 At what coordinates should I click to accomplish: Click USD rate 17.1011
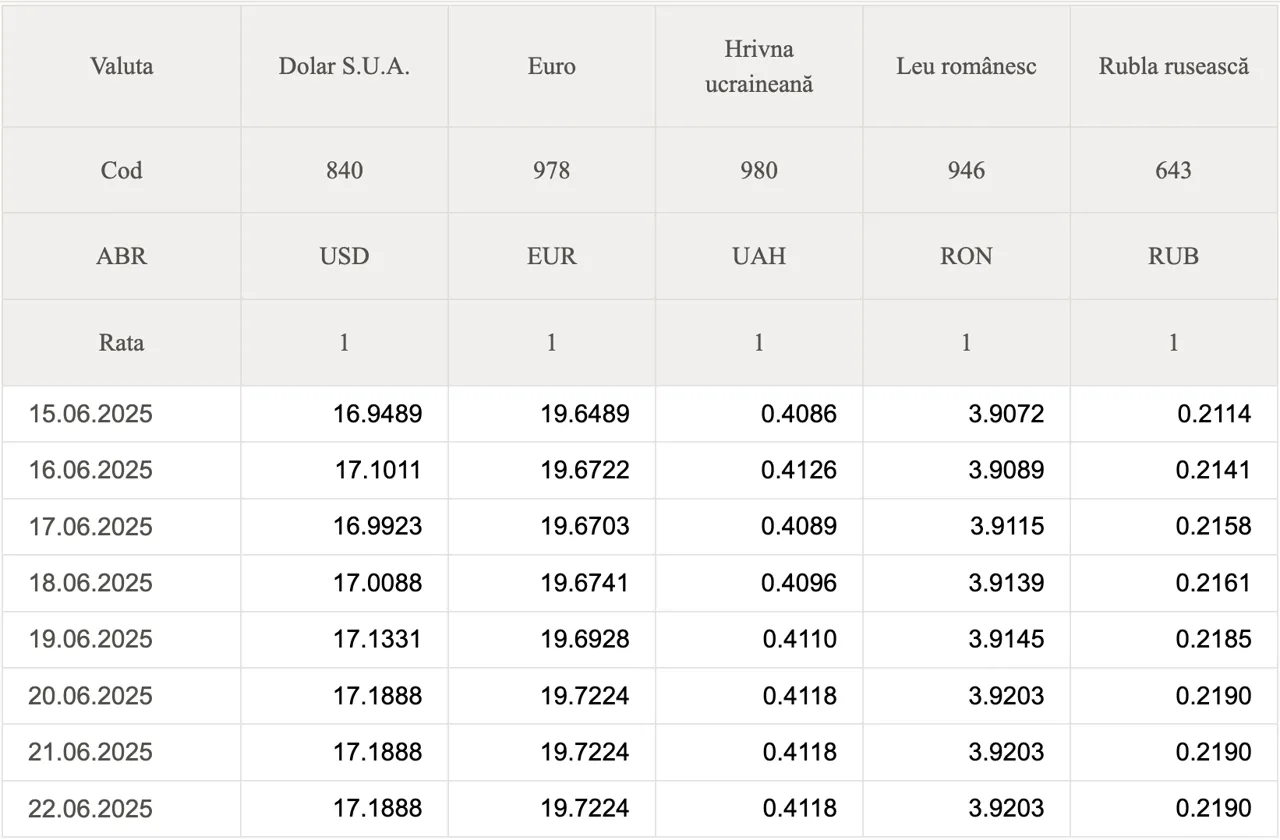click(377, 470)
